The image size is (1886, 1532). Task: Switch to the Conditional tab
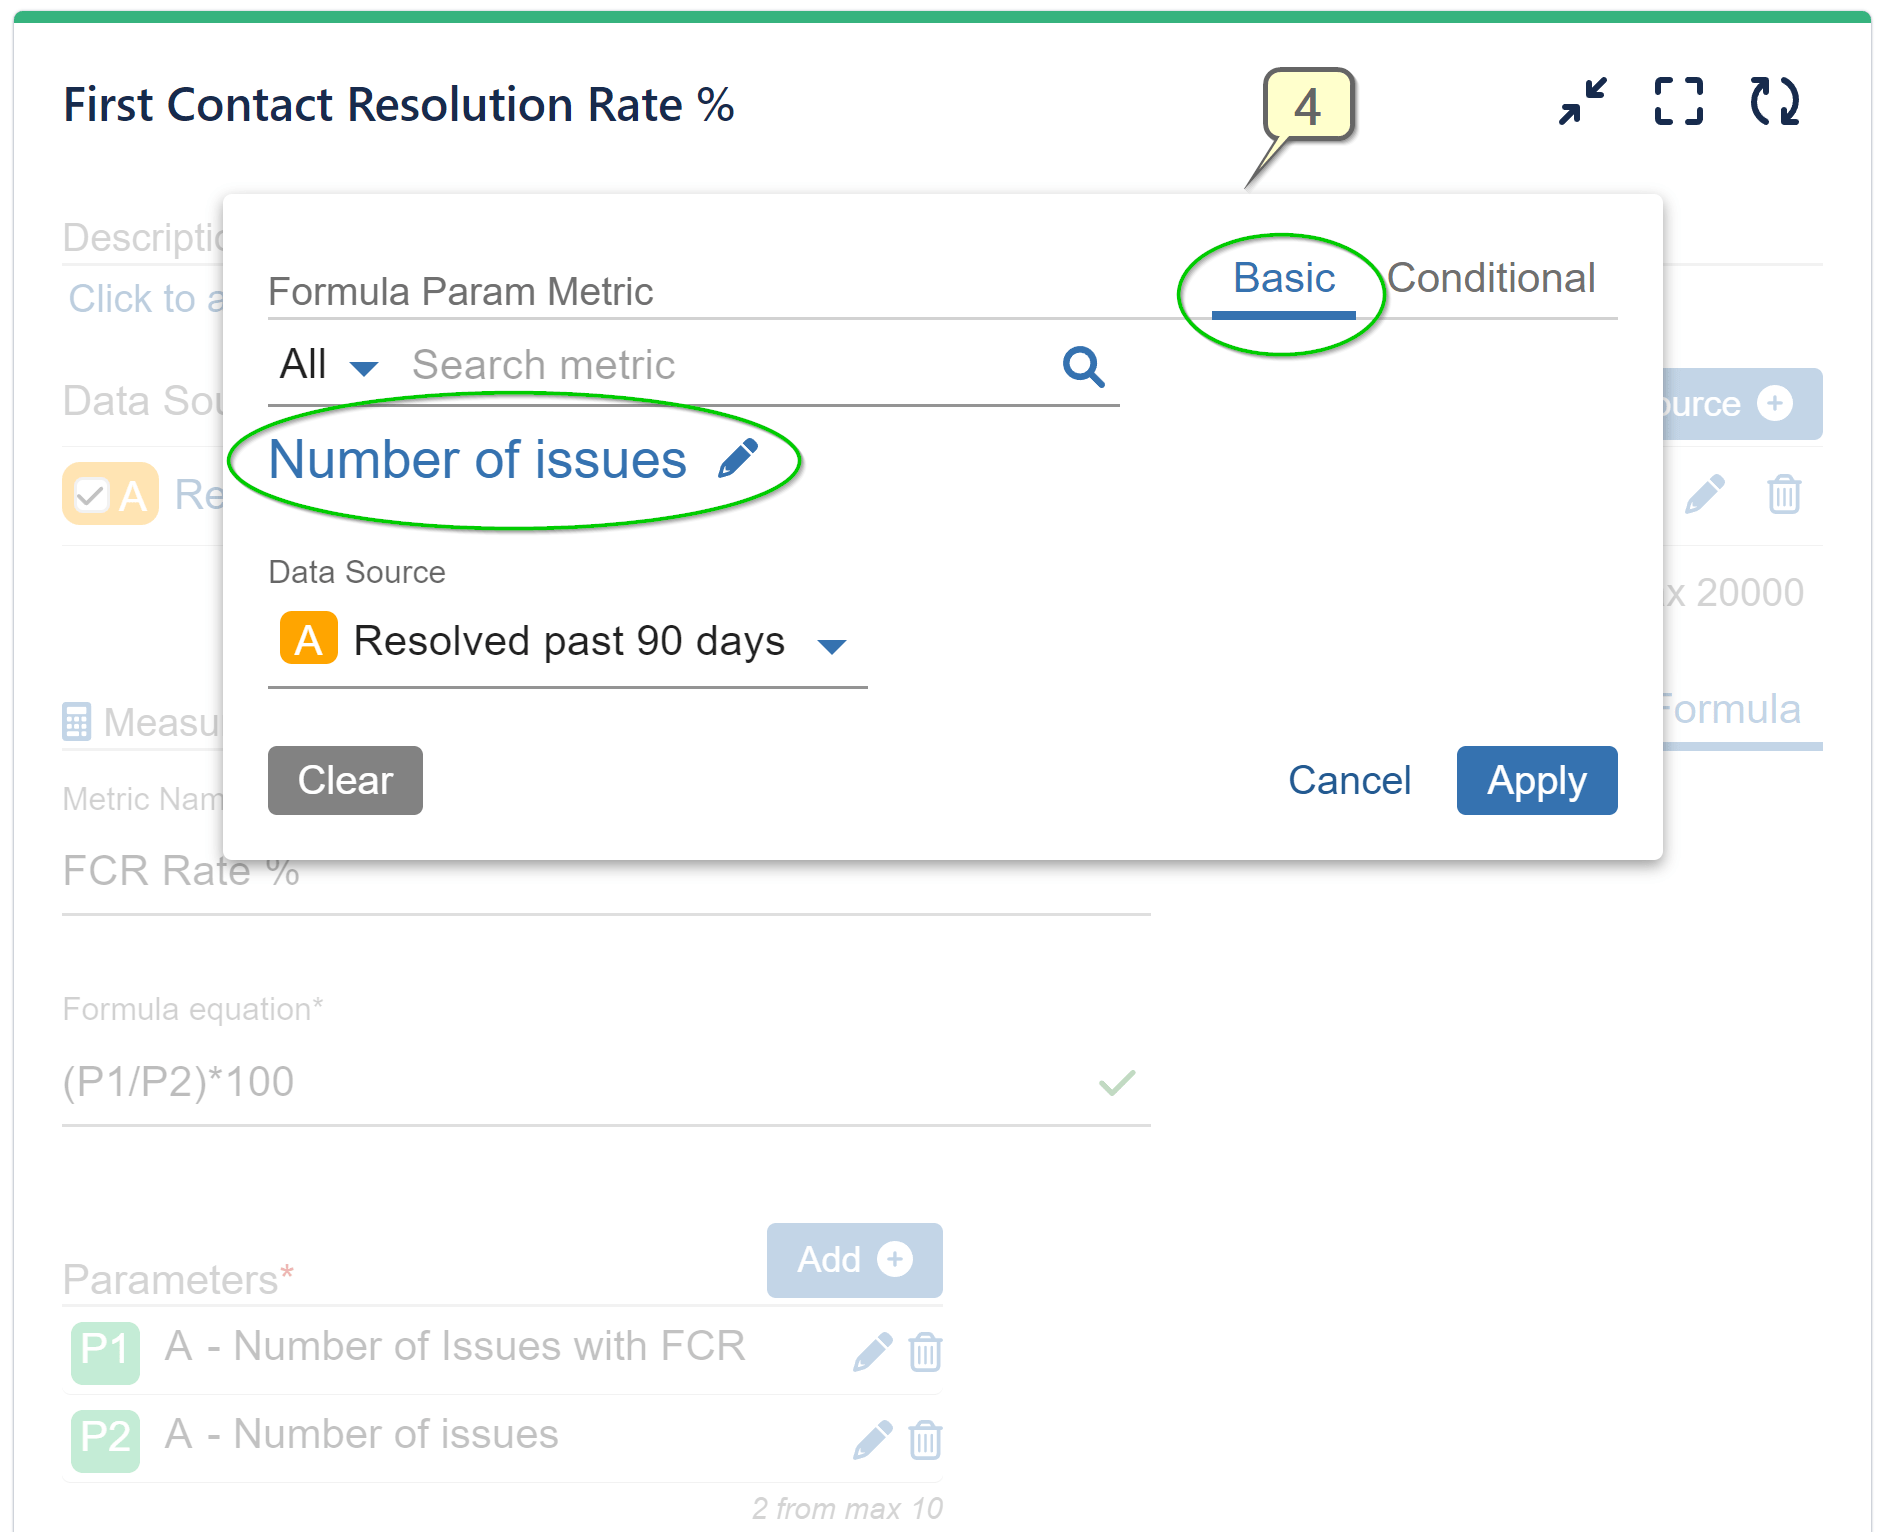(x=1493, y=278)
